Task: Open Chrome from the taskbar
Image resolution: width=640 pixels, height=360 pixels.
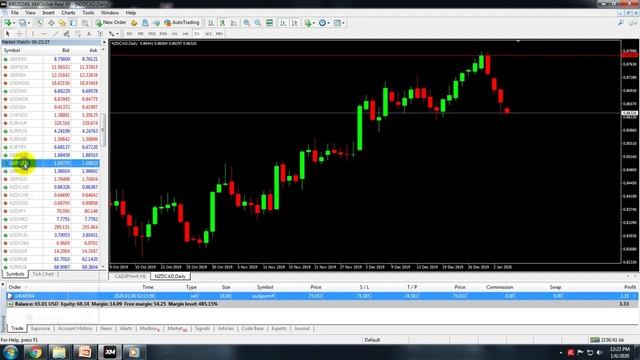Action: (35, 352)
